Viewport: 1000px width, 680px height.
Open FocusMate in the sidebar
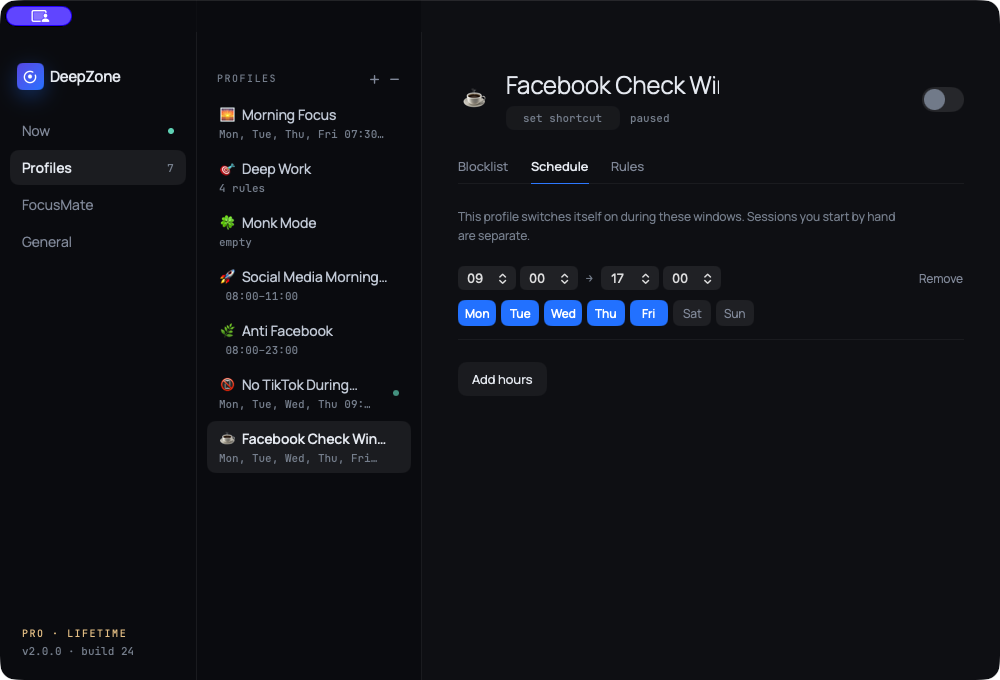[x=98, y=205]
